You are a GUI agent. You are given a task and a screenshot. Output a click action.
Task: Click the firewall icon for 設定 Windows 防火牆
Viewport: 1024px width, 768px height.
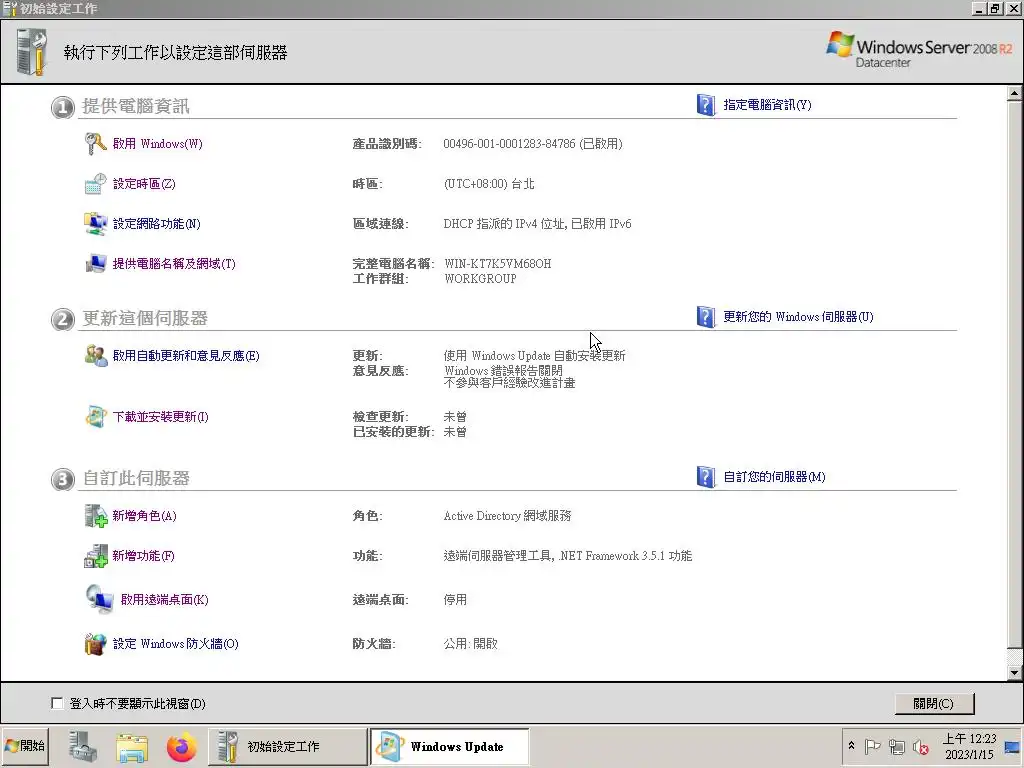pos(95,644)
